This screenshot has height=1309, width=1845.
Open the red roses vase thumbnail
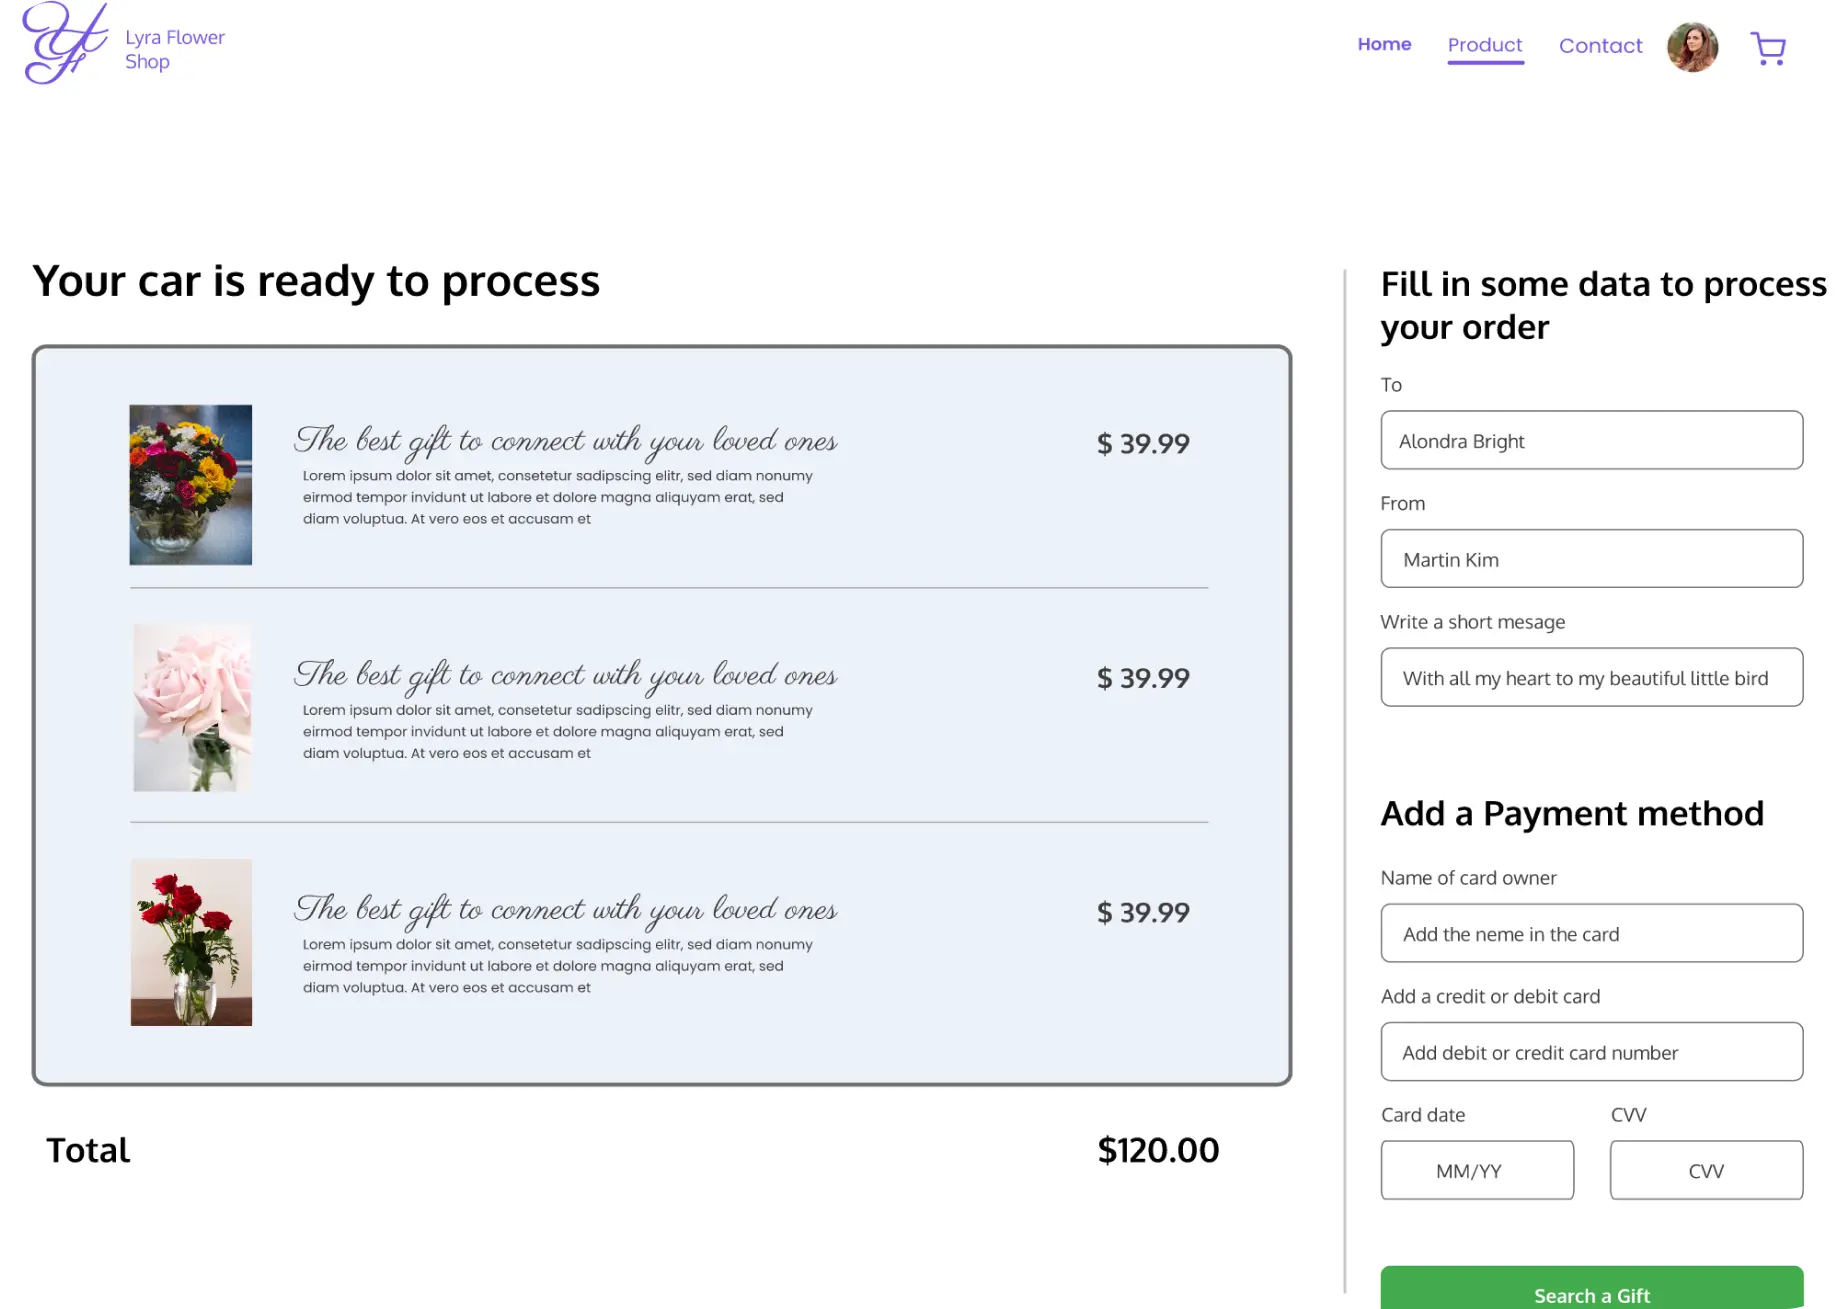tap(192, 942)
